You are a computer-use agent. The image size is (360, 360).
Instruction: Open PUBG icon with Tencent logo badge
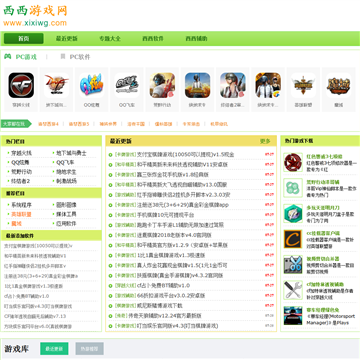click(x=268, y=85)
